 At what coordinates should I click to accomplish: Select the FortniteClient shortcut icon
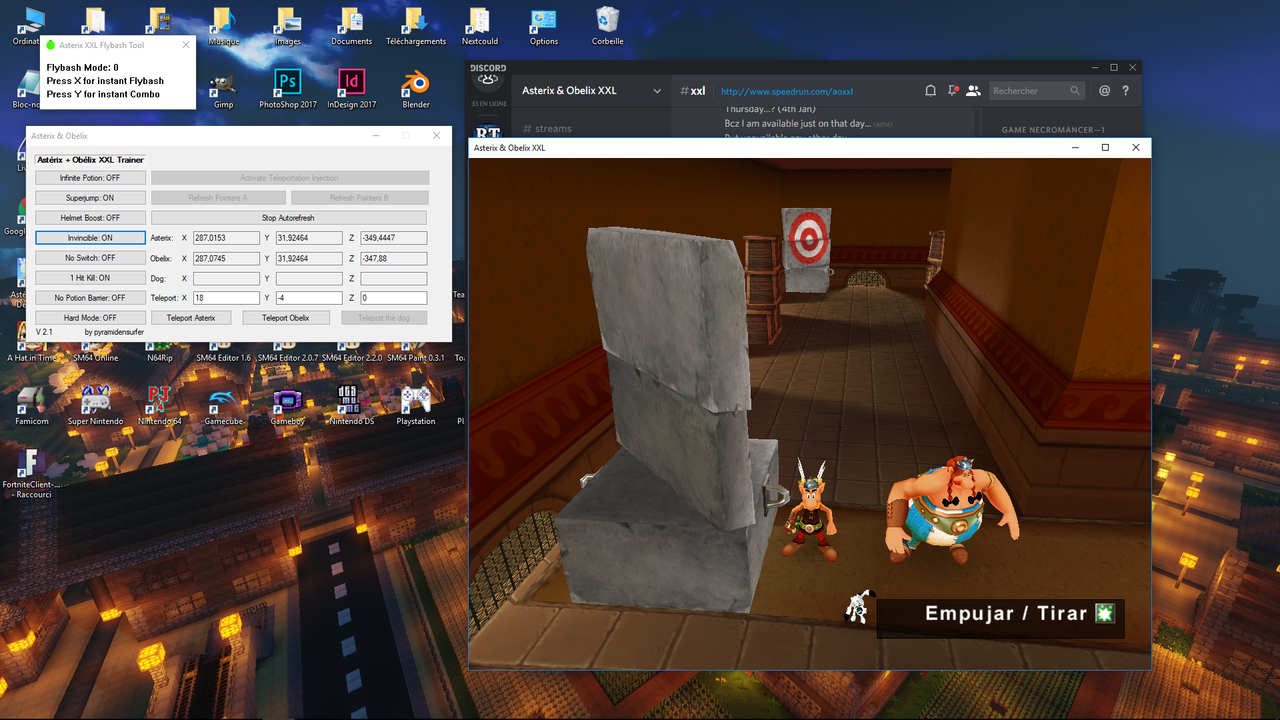tap(31, 472)
